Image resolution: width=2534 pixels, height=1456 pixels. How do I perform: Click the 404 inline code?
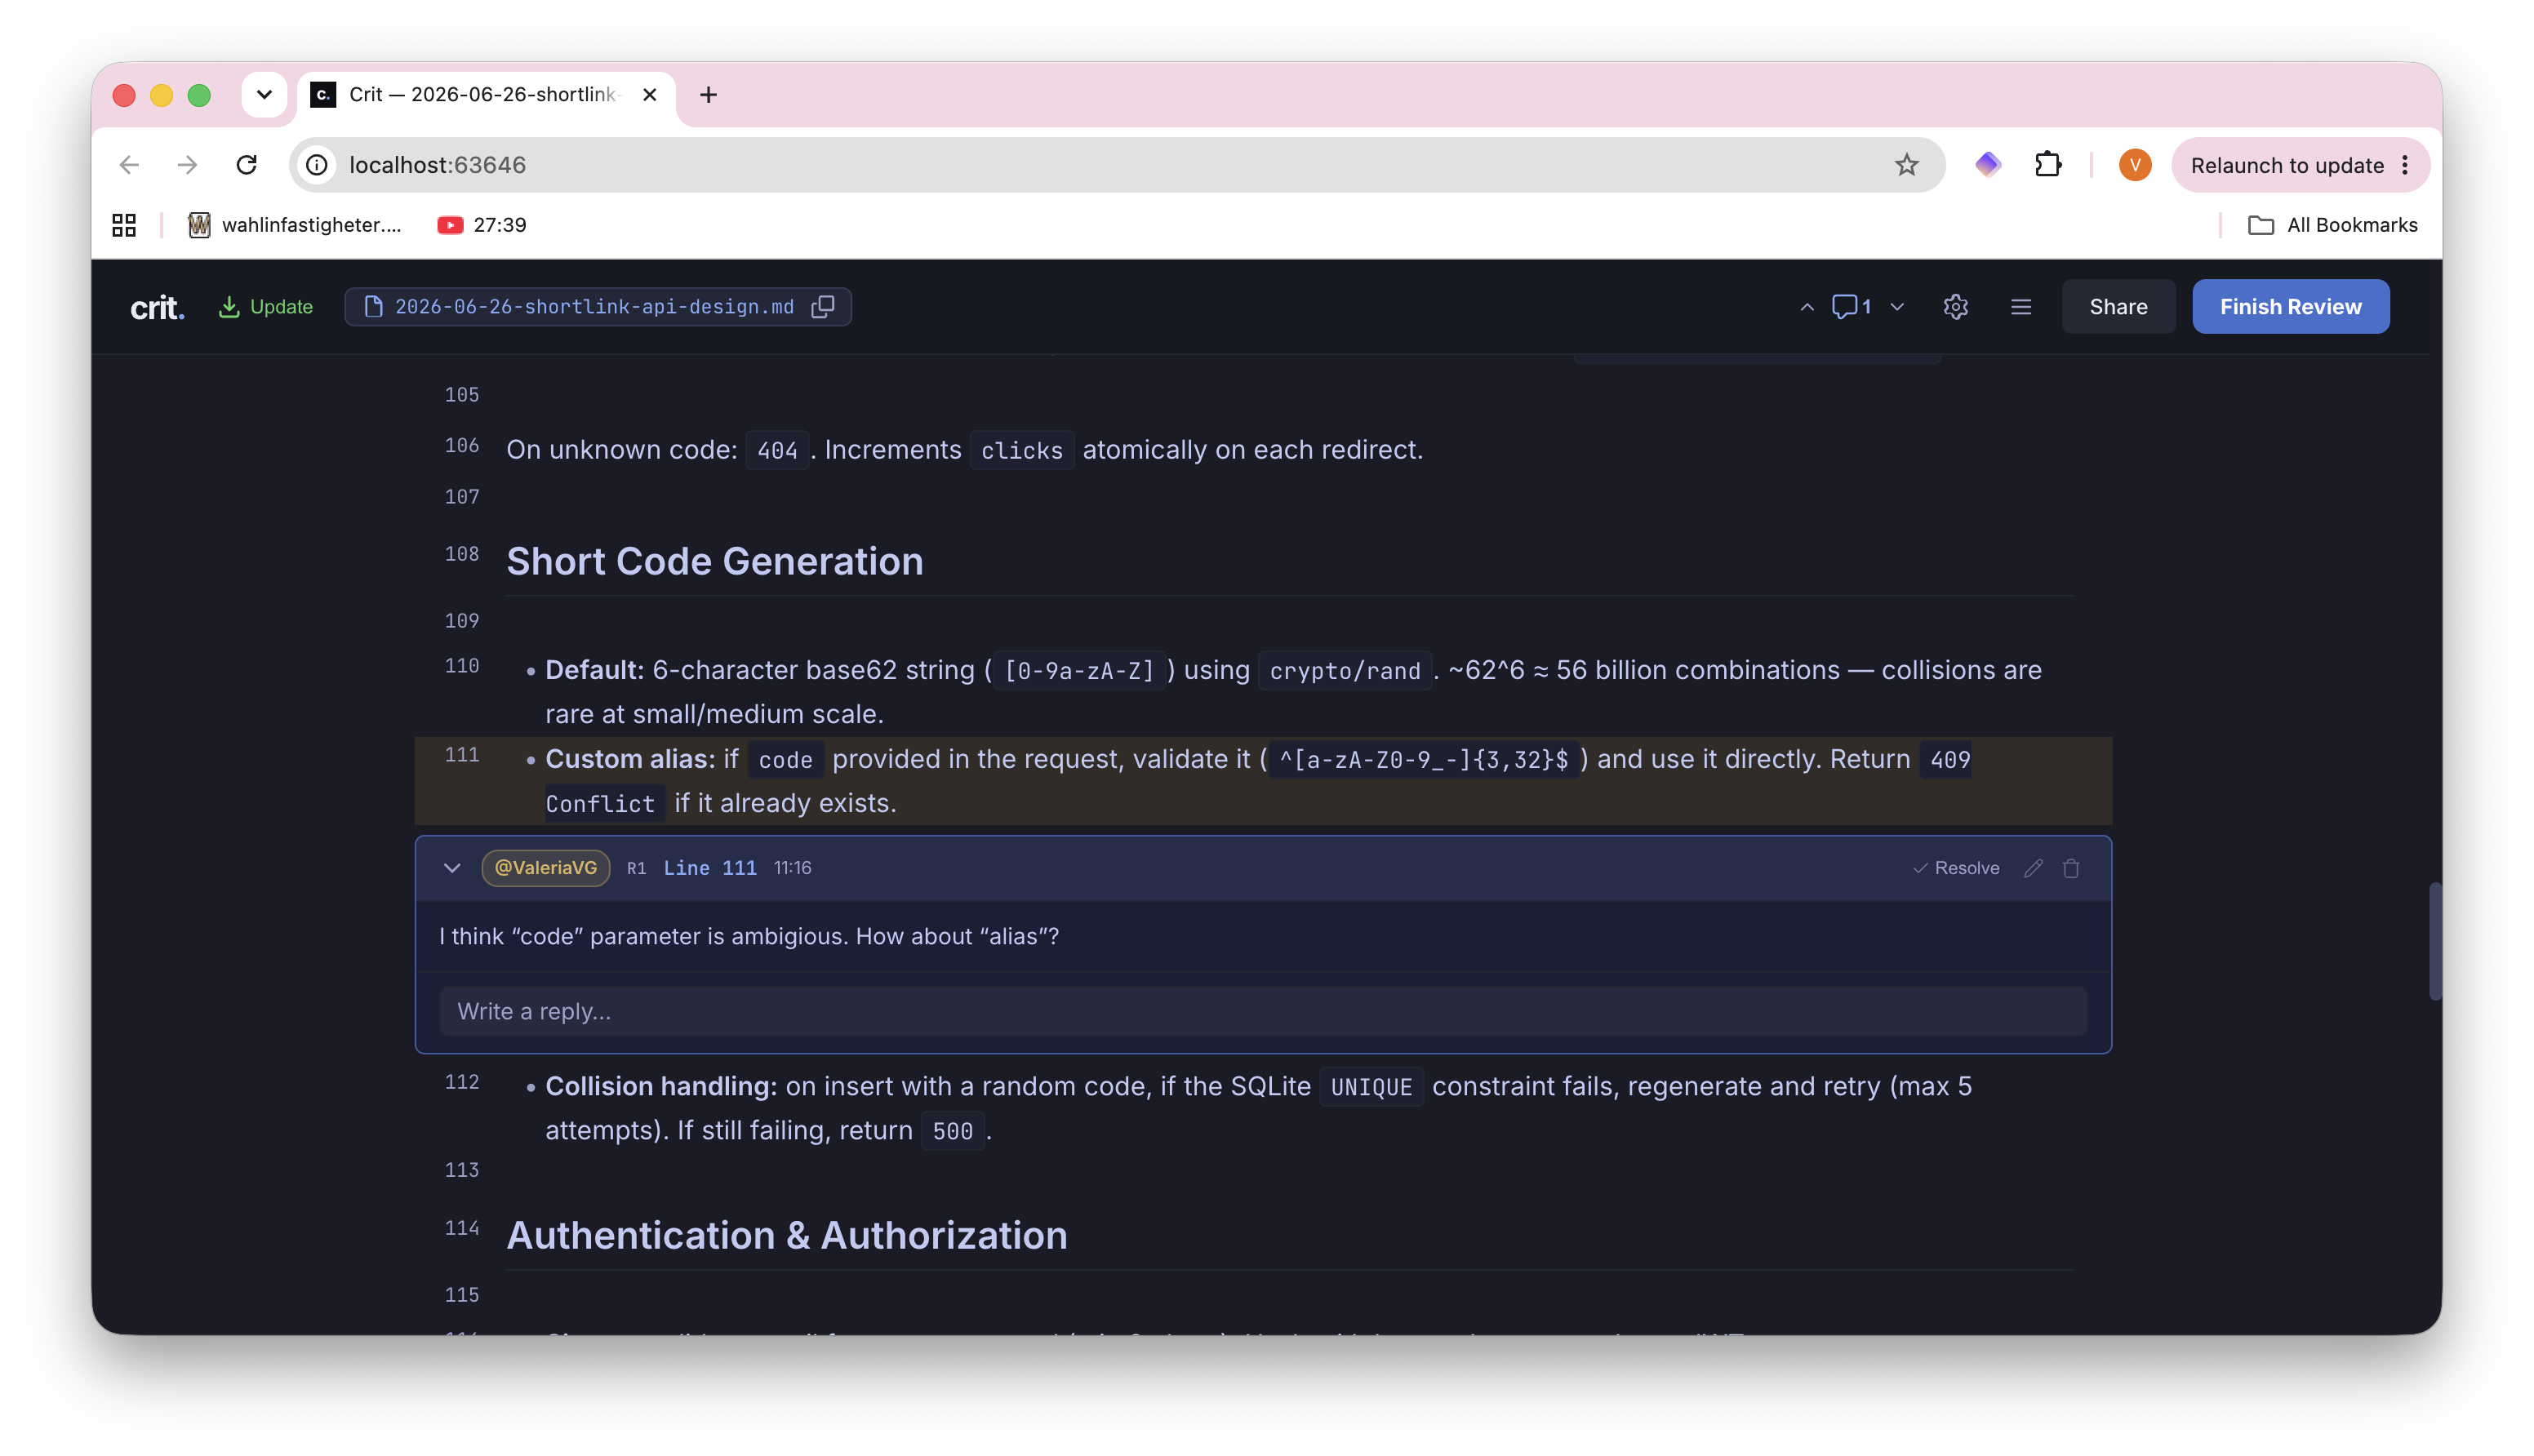click(x=777, y=451)
